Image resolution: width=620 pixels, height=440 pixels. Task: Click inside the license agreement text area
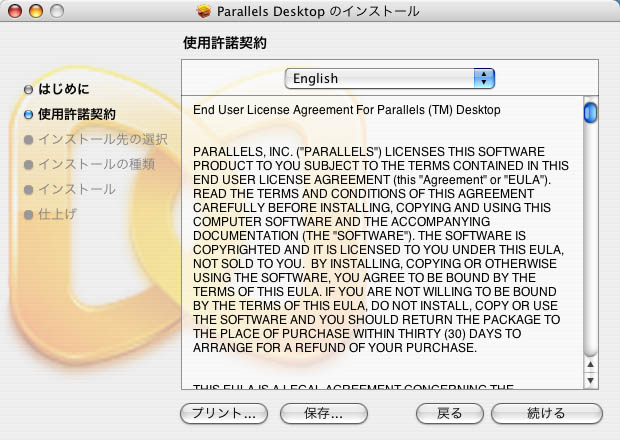point(380,250)
